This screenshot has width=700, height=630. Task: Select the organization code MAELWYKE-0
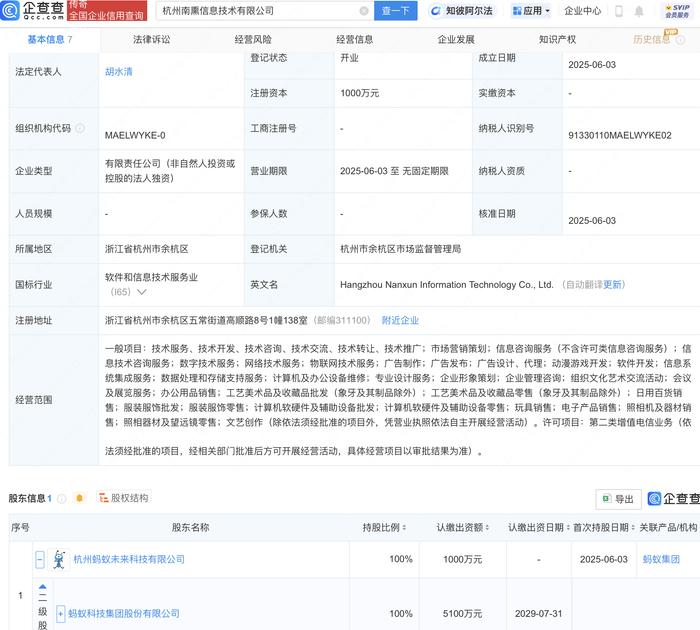coord(135,135)
